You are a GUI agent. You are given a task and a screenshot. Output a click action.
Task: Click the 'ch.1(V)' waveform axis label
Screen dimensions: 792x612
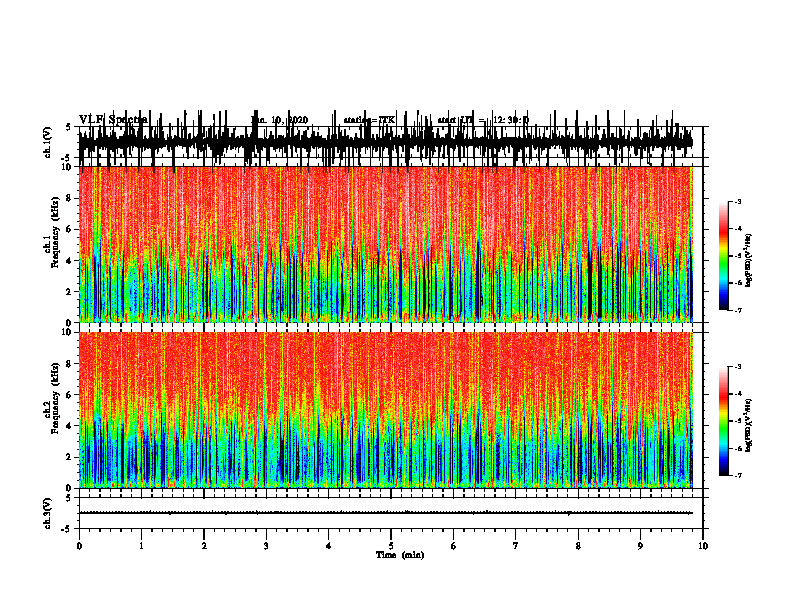point(48,142)
